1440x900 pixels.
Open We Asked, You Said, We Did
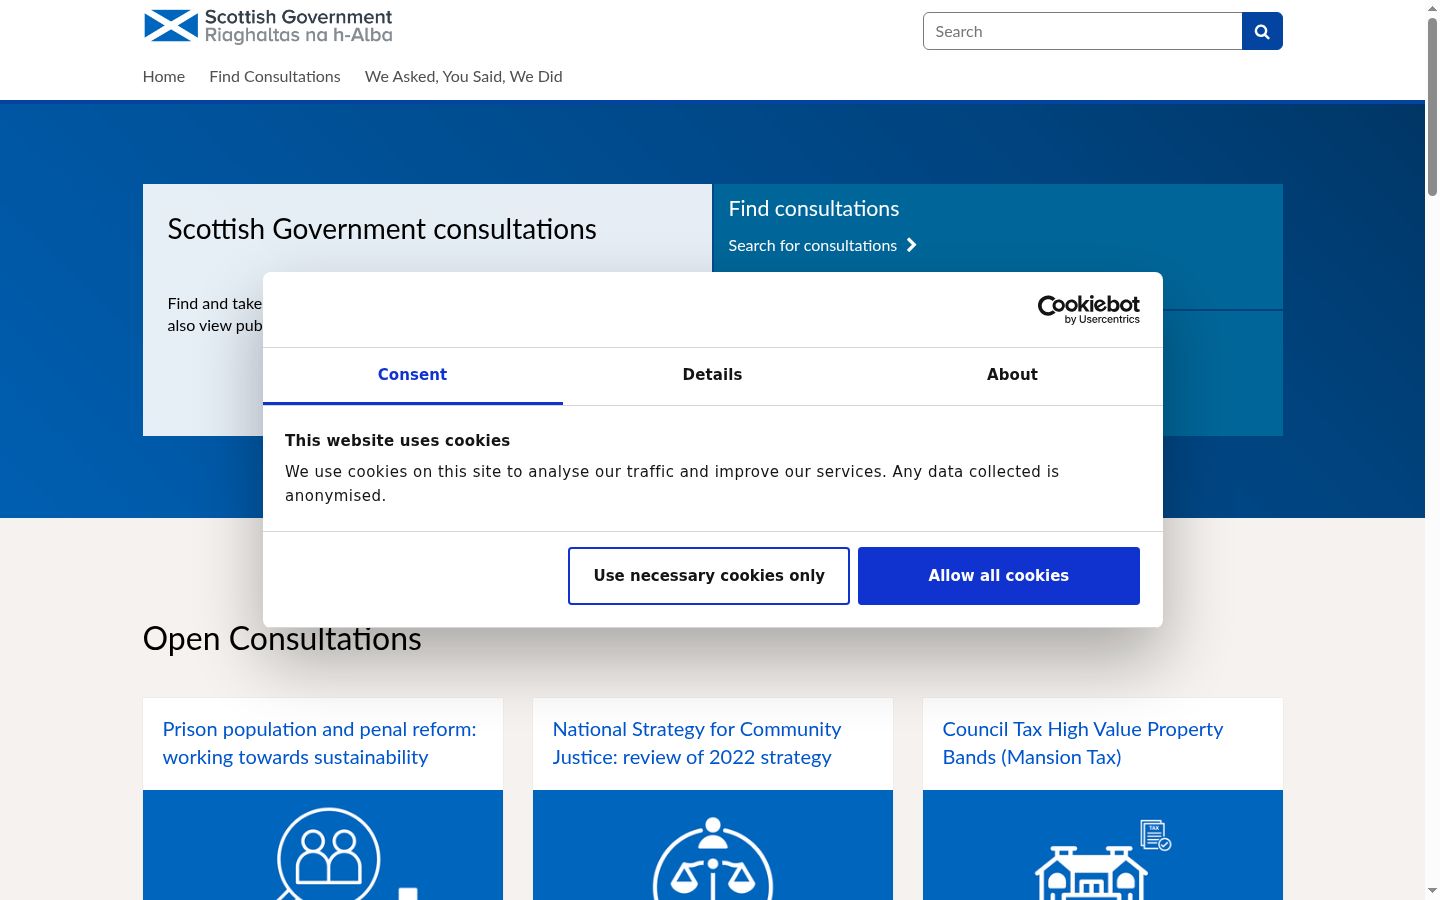pyautogui.click(x=464, y=76)
